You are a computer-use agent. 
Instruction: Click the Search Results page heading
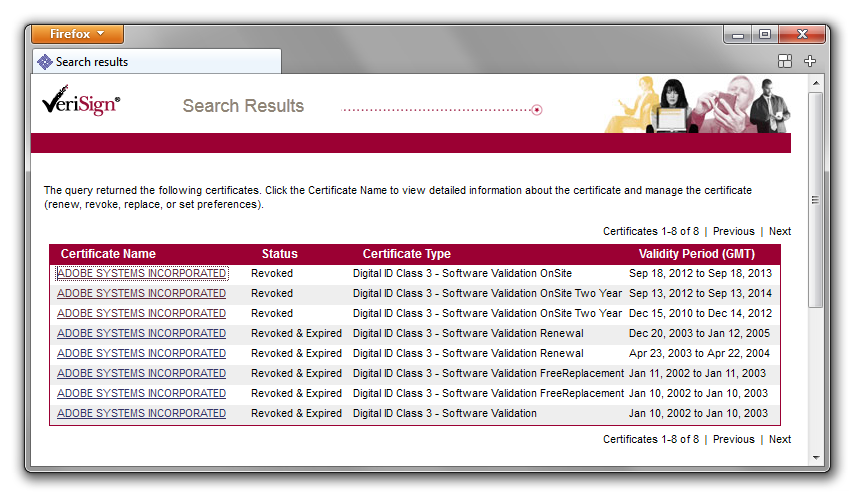(x=243, y=106)
